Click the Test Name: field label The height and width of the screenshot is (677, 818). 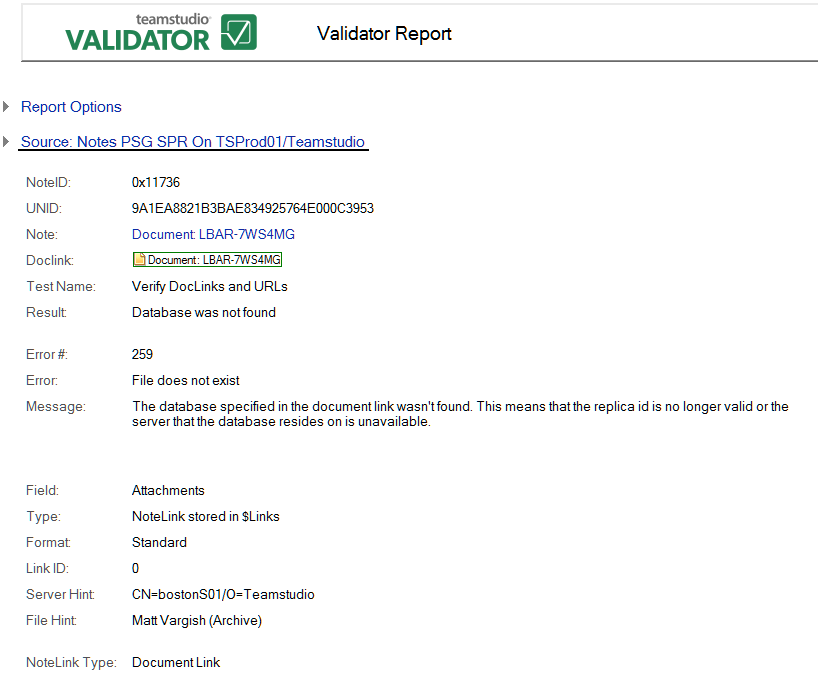click(x=61, y=286)
